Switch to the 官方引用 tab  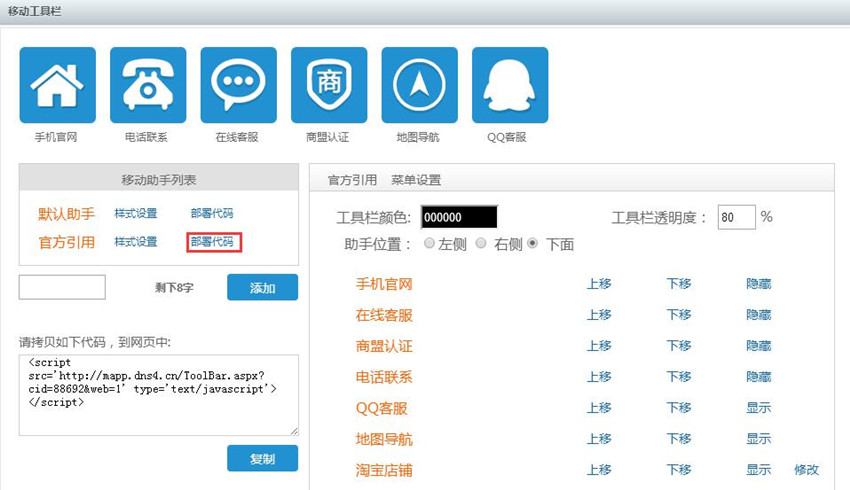[x=352, y=180]
